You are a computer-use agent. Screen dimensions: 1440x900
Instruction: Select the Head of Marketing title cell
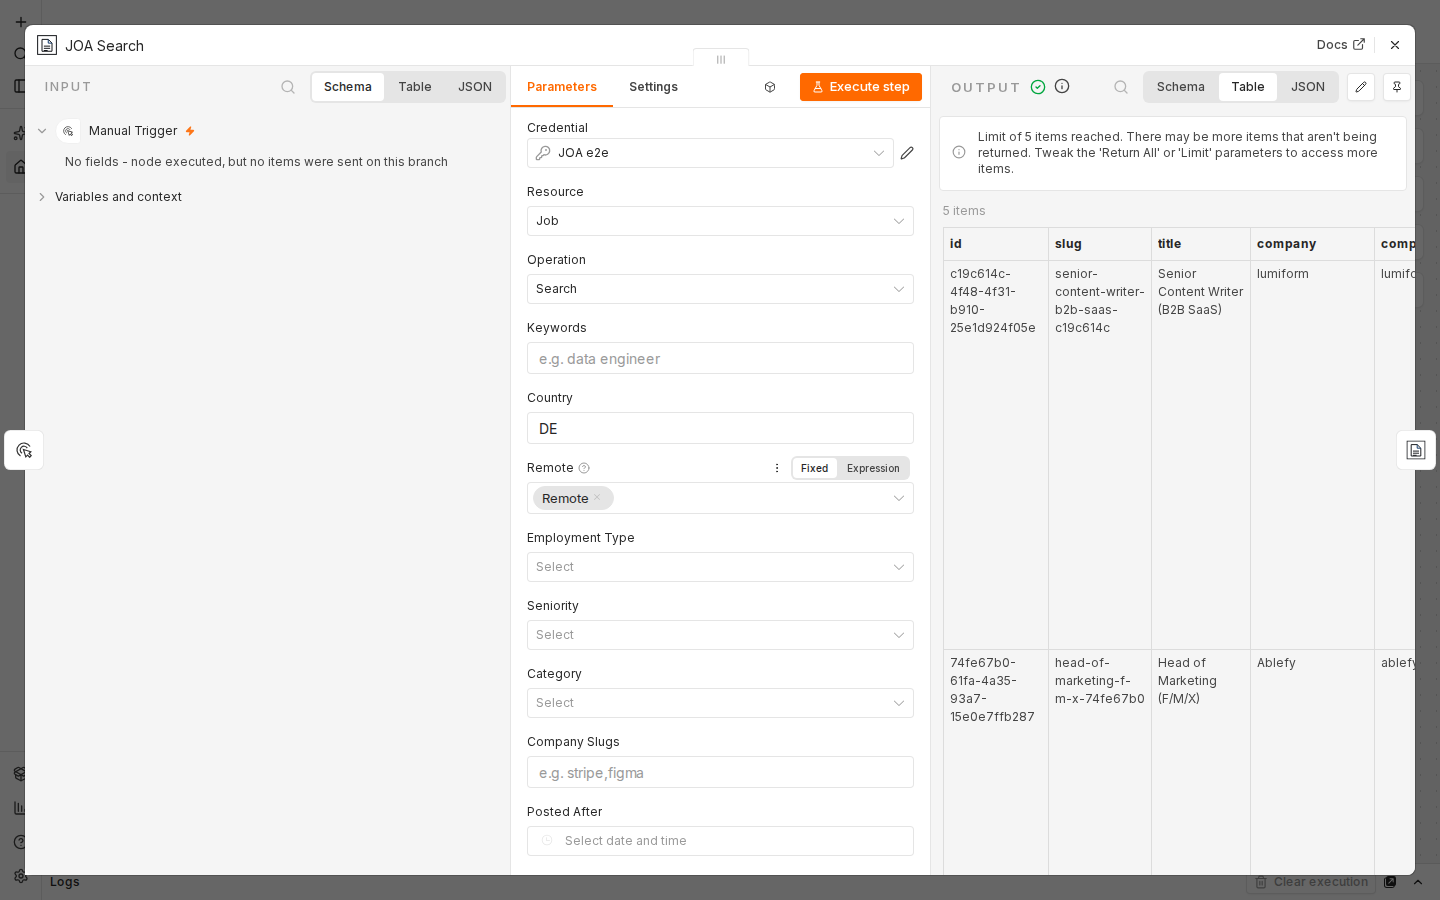pos(1201,762)
